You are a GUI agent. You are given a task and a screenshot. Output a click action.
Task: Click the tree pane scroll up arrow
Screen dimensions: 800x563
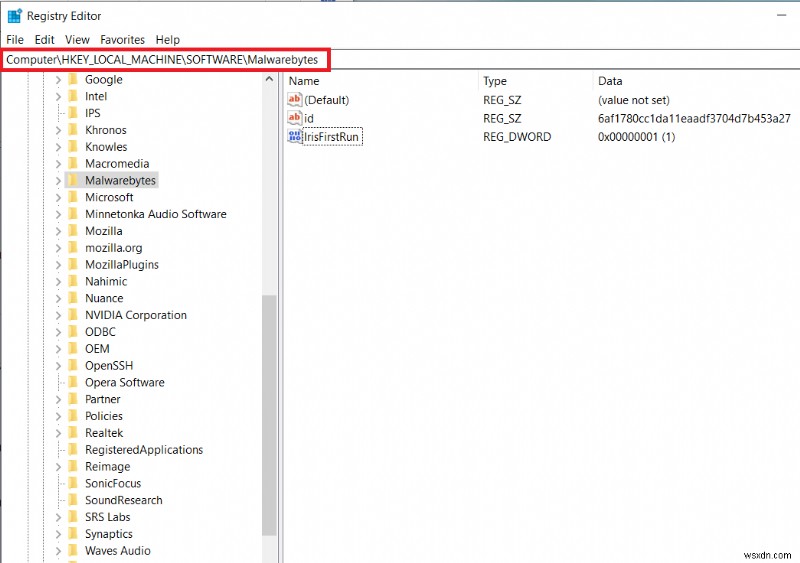(269, 79)
